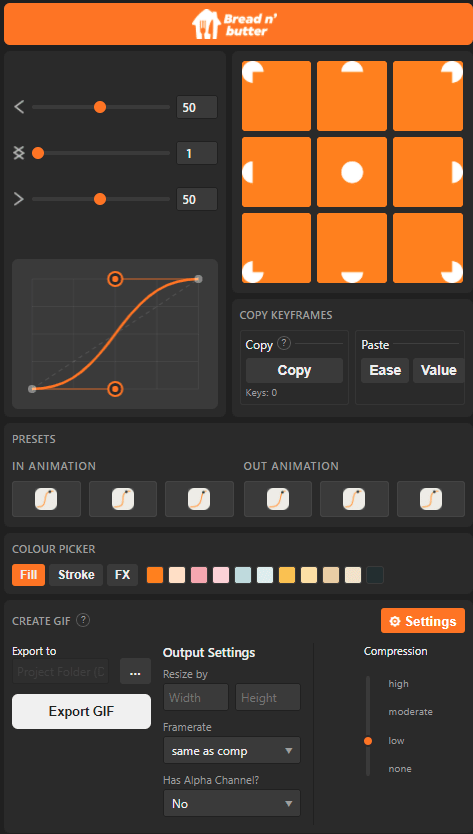Click the ease-in slider knob at 50

[x=99, y=107]
